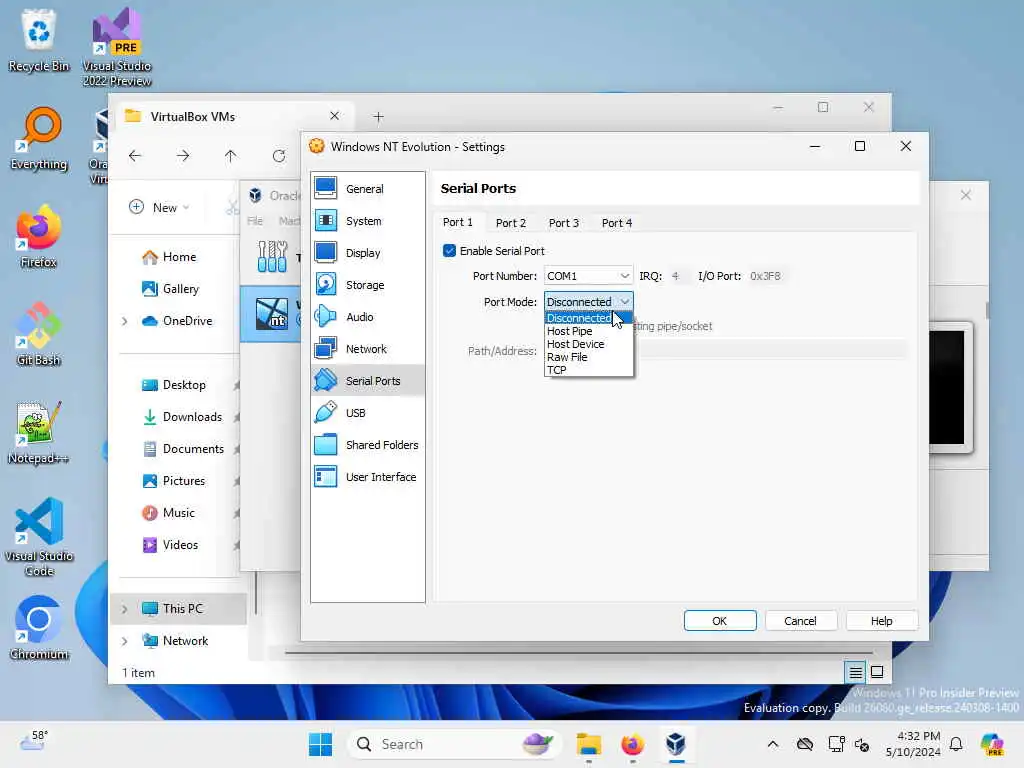The width and height of the screenshot is (1024, 768).
Task: Expand This PC tree node
Action: 124,609
